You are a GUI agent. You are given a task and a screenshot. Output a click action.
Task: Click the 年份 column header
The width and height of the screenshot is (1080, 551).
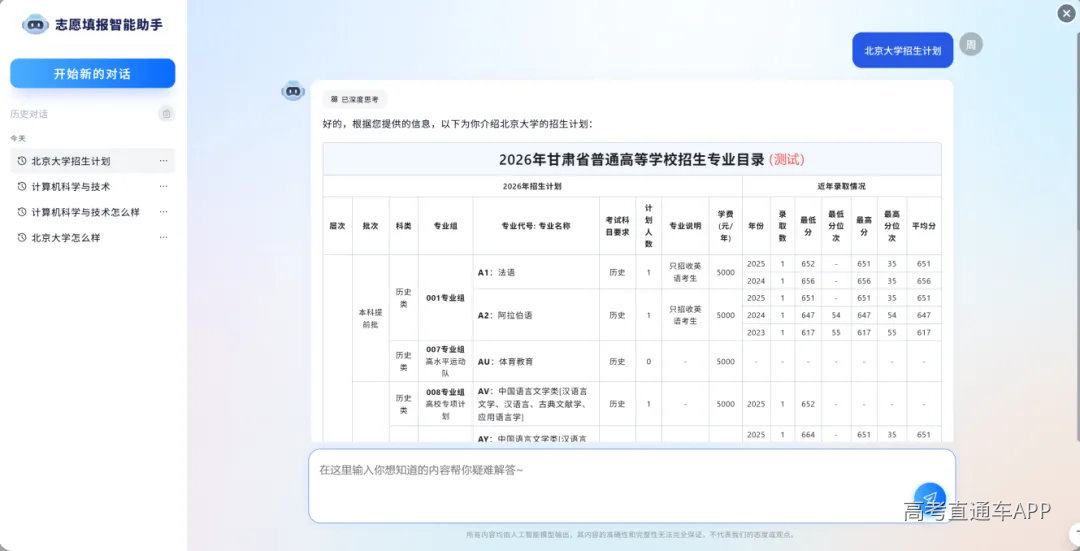756,226
